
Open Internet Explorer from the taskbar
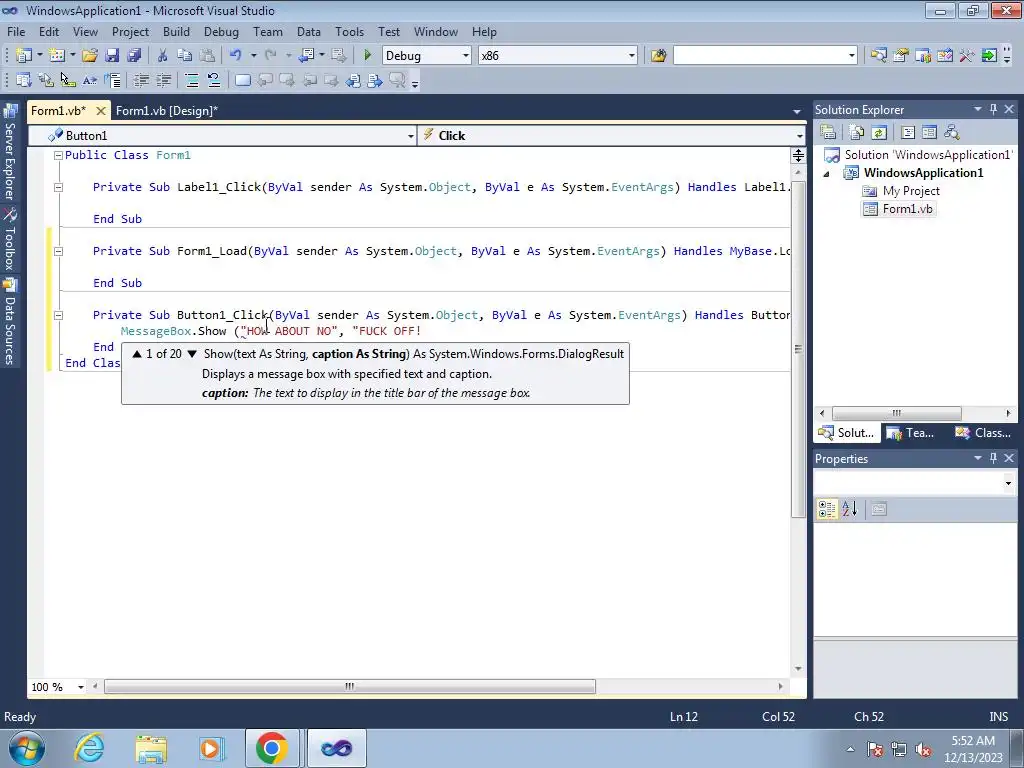coord(89,748)
